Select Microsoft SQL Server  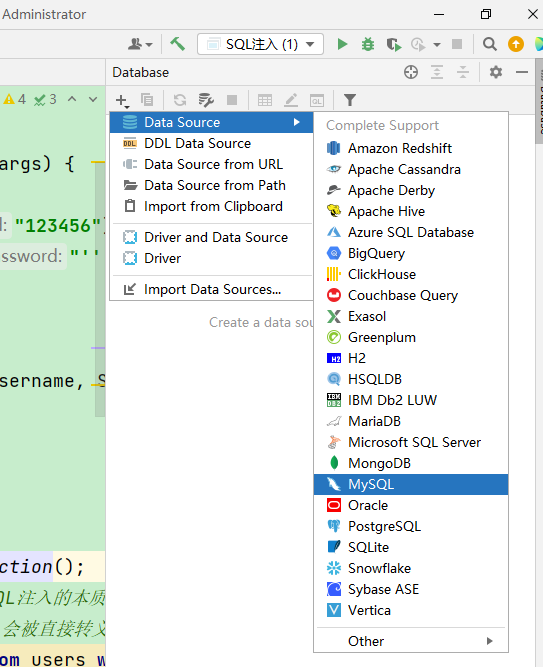[411, 442]
